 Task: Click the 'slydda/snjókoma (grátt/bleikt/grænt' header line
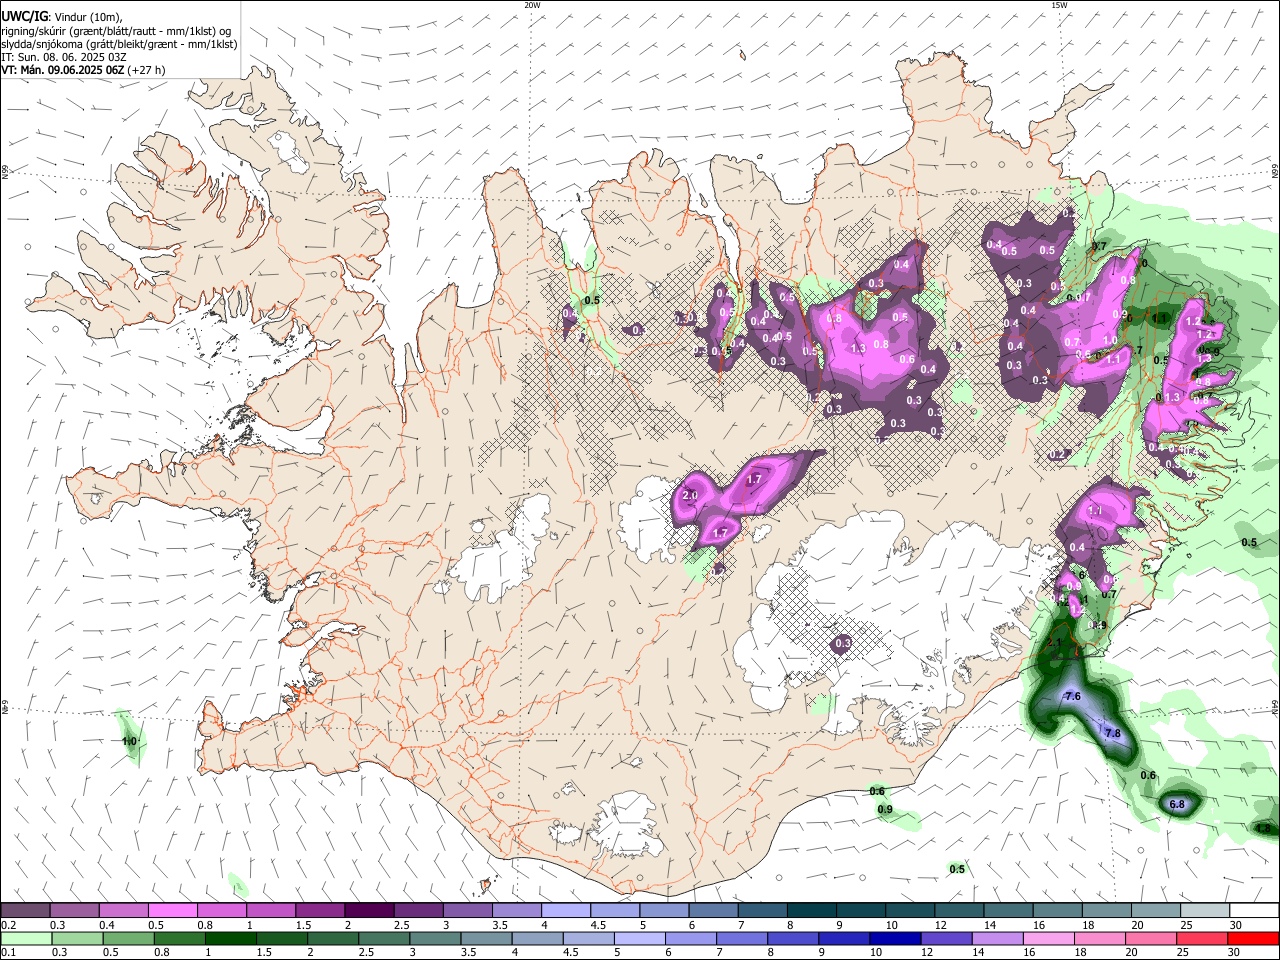click(119, 44)
